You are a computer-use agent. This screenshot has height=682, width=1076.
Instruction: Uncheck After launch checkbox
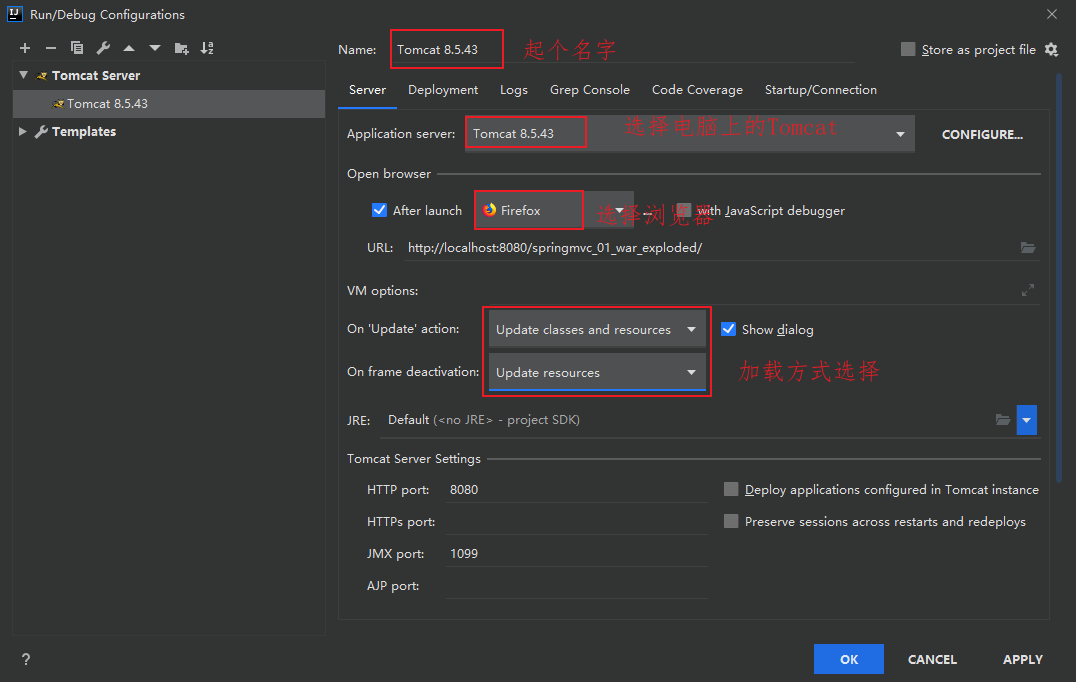[x=379, y=210]
